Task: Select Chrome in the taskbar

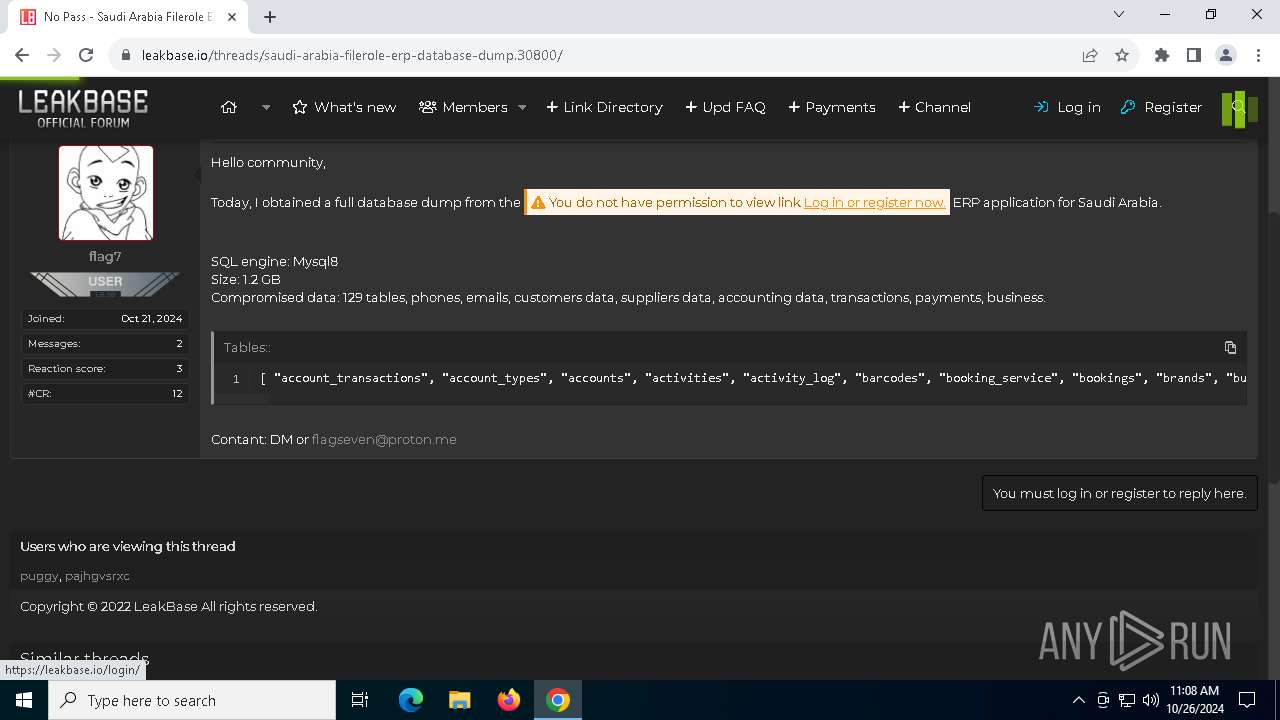Action: tap(558, 700)
